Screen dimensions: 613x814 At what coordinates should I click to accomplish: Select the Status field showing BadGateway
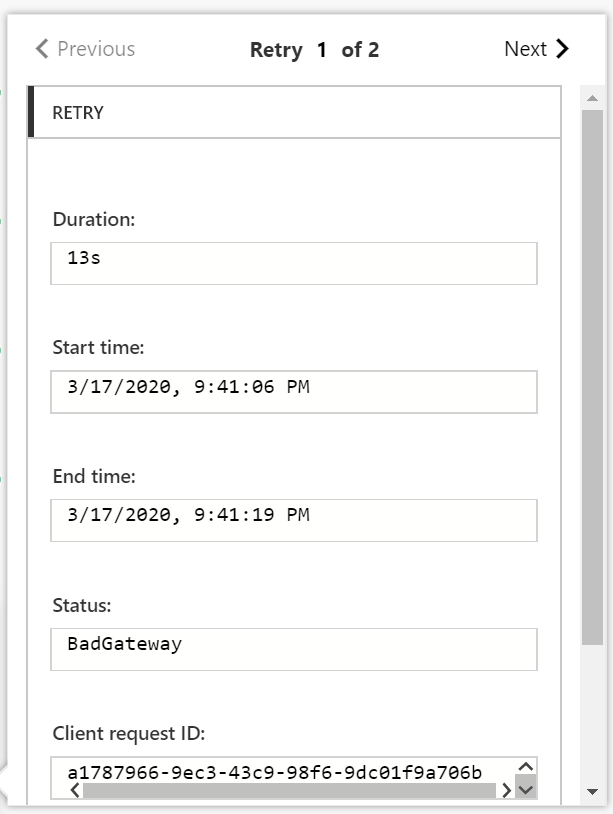pos(293,648)
